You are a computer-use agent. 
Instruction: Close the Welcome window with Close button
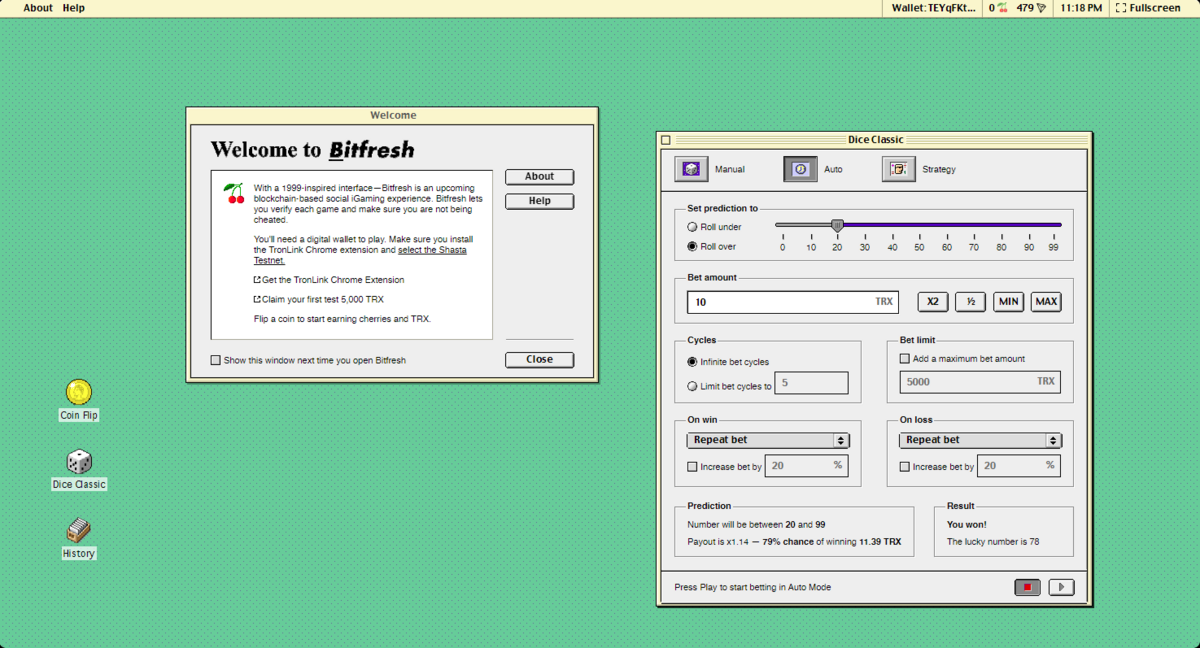point(539,360)
